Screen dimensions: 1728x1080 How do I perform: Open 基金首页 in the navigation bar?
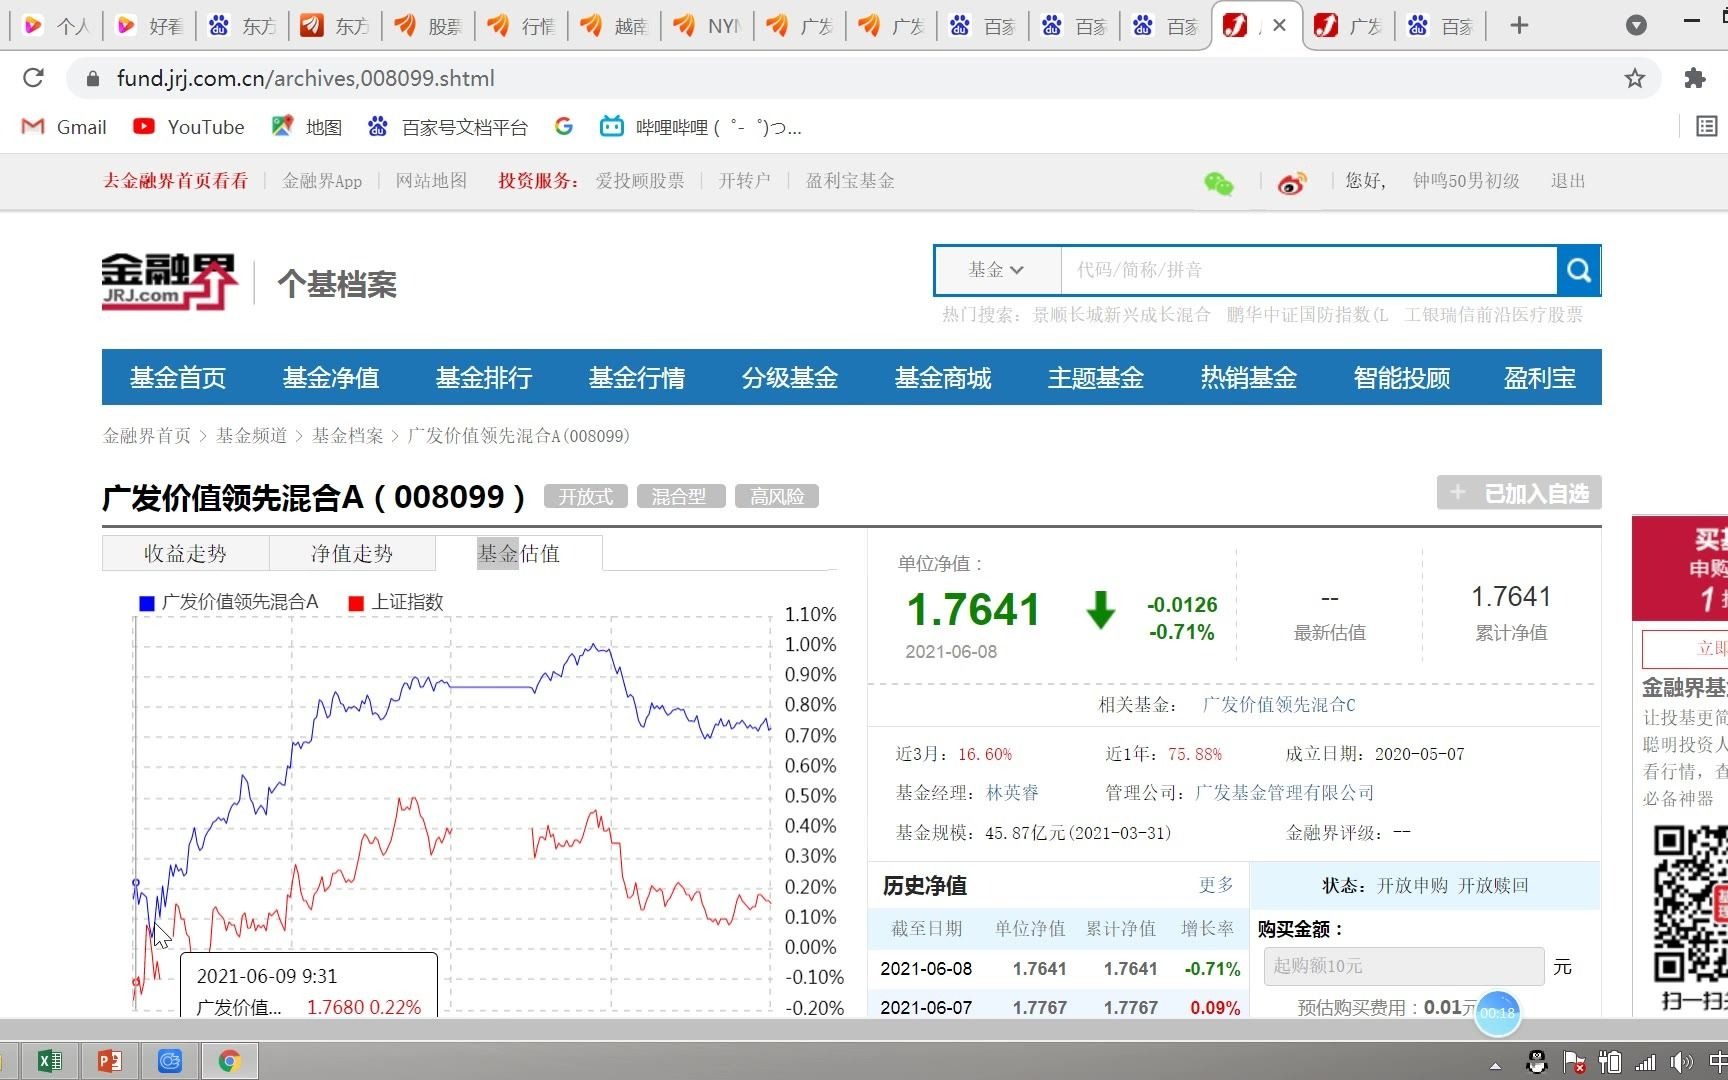(x=178, y=378)
